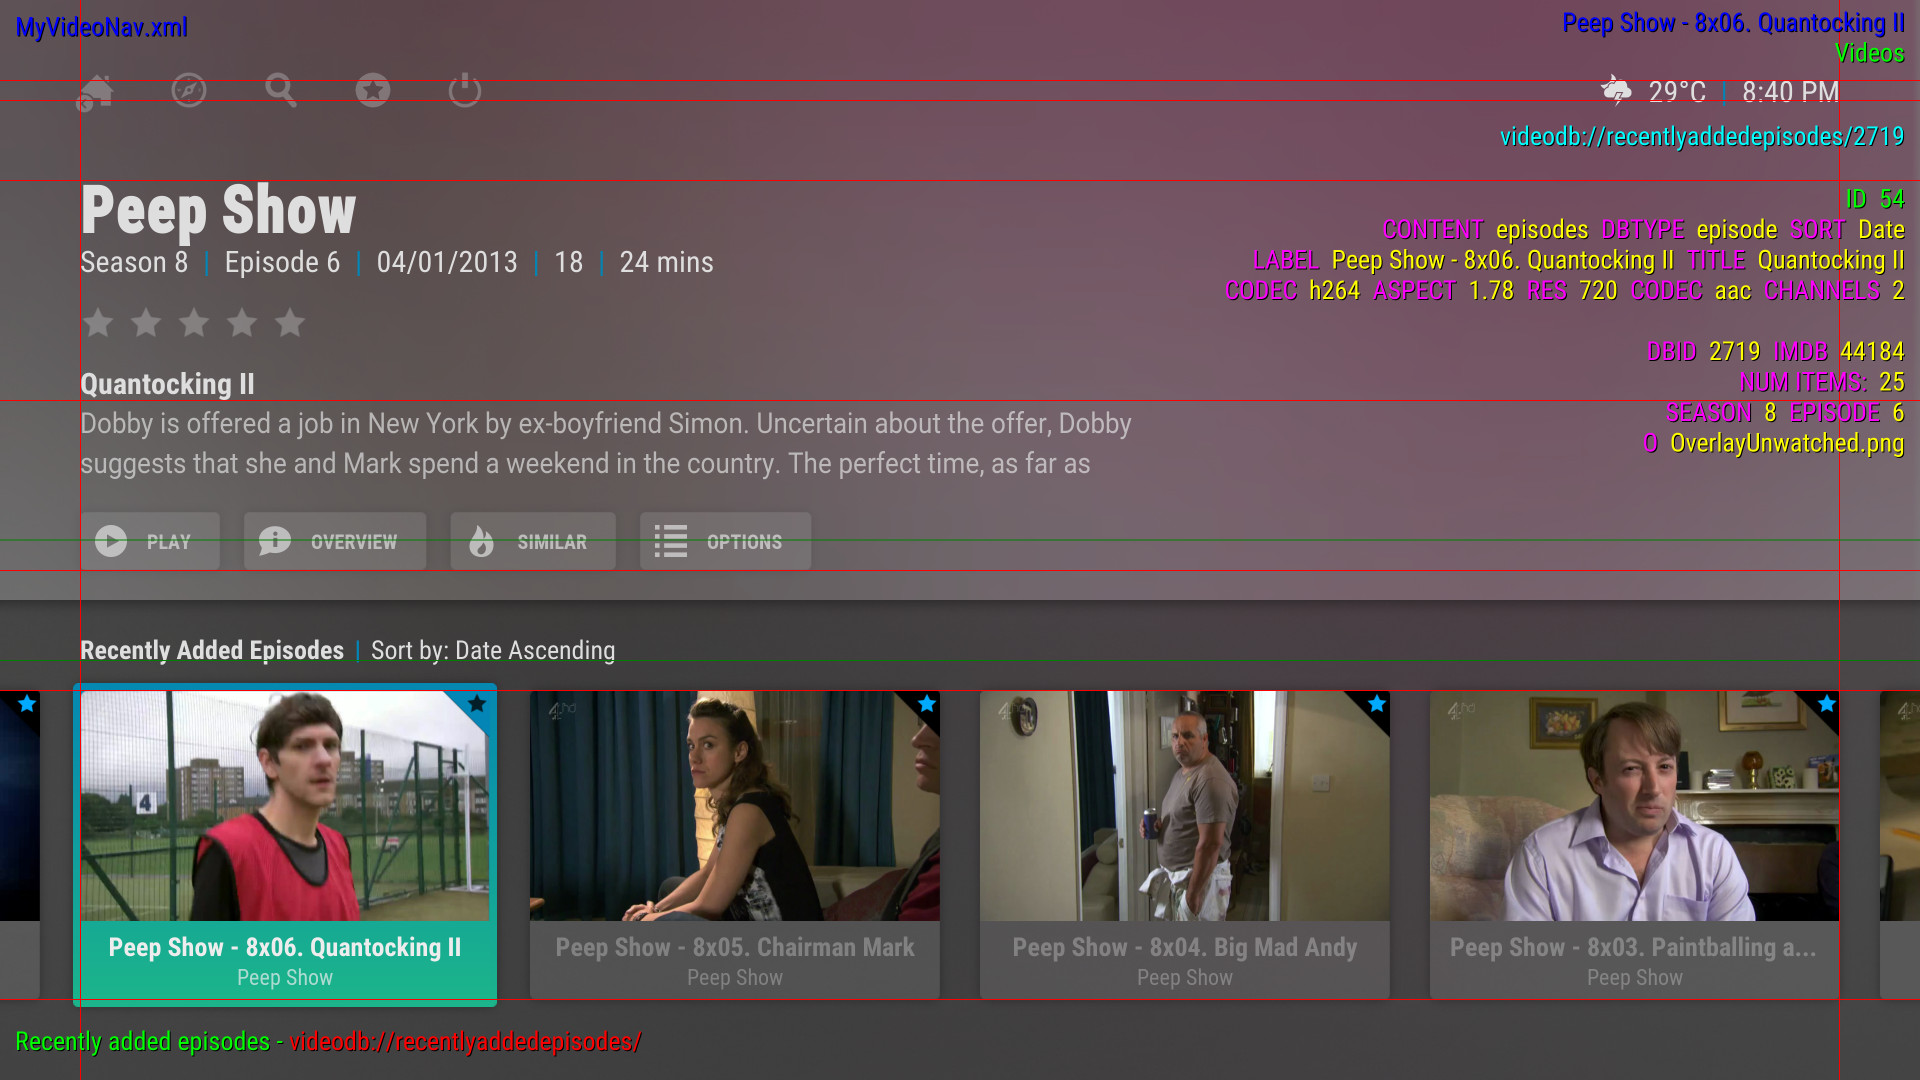The image size is (1920, 1080).
Task: Open the Search magnifier icon
Action: pos(281,91)
